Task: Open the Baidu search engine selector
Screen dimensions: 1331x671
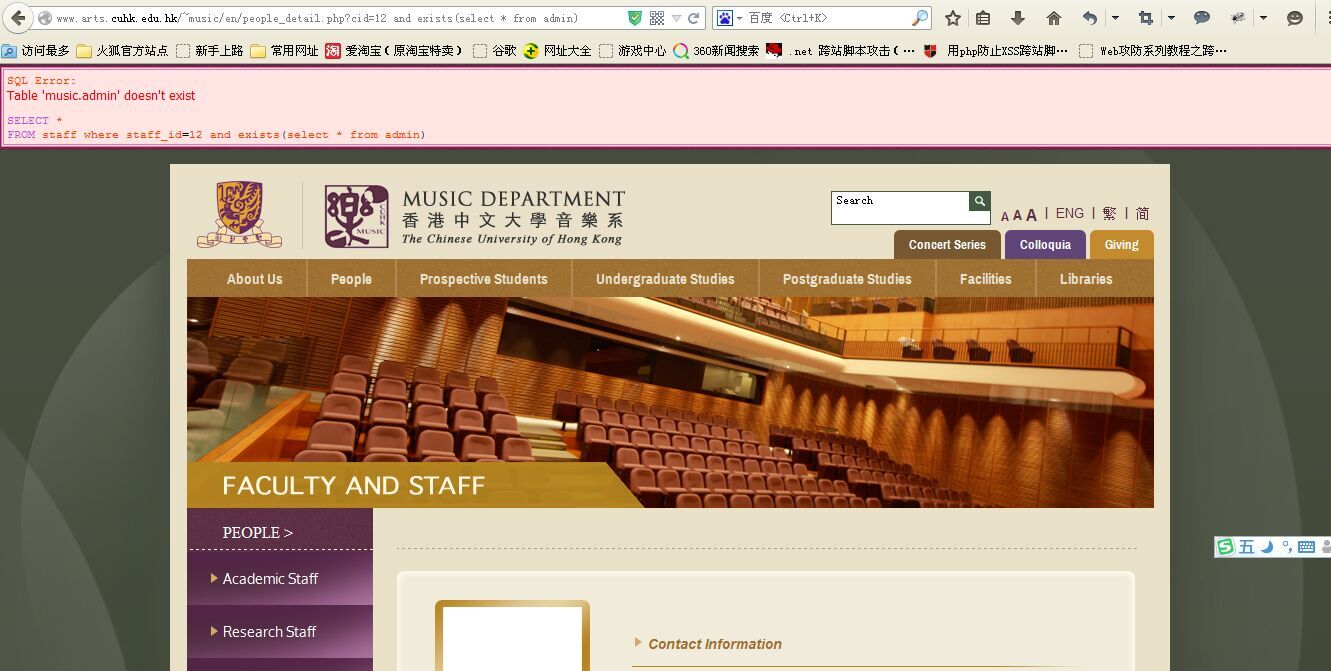Action: [x=730, y=18]
